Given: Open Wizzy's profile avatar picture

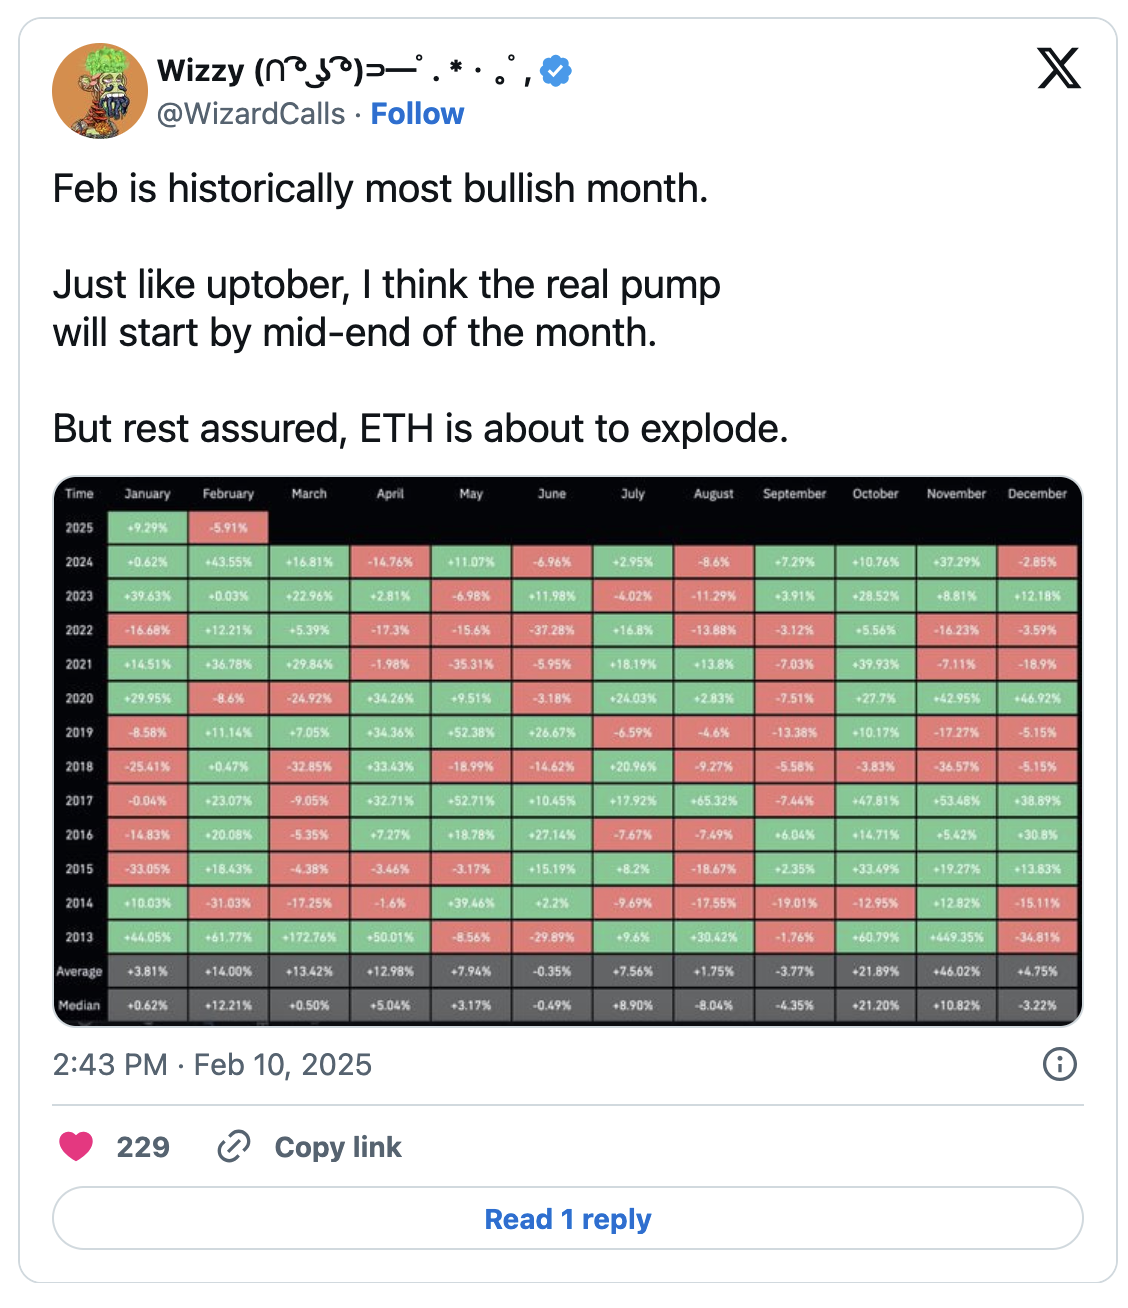Looking at the screenshot, I should point(99,91).
